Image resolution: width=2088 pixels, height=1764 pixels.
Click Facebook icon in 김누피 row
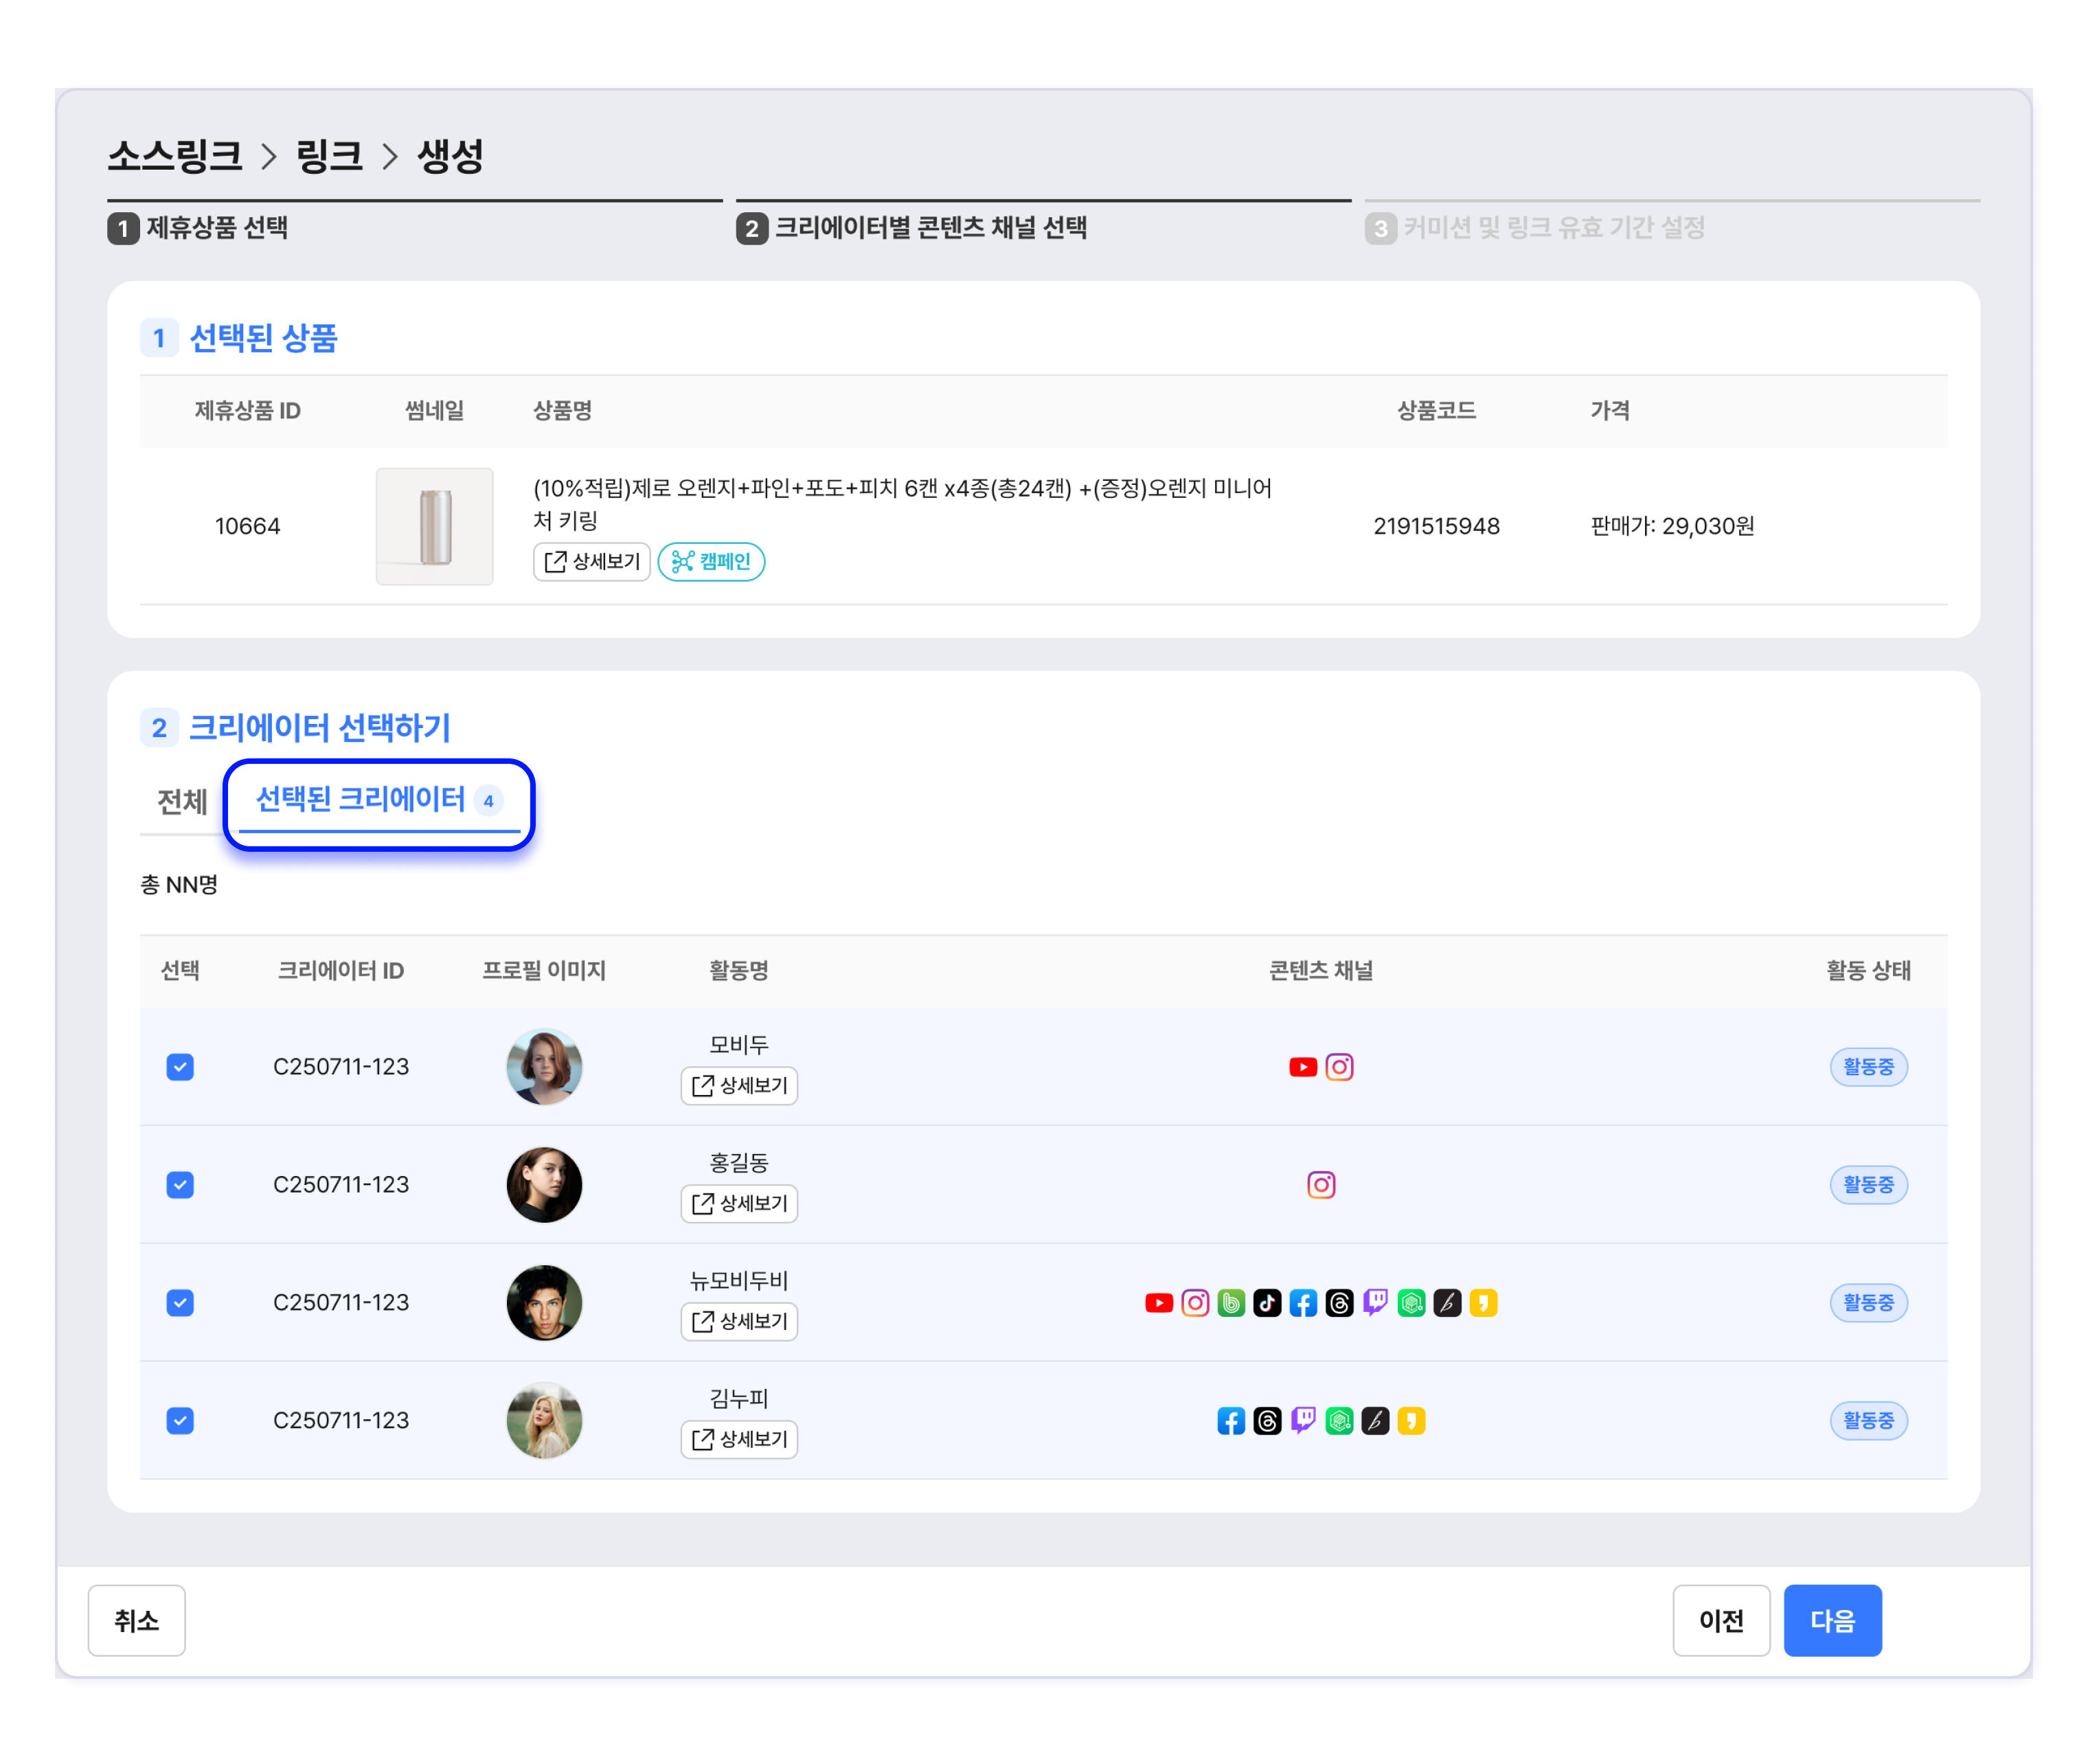[1230, 1421]
